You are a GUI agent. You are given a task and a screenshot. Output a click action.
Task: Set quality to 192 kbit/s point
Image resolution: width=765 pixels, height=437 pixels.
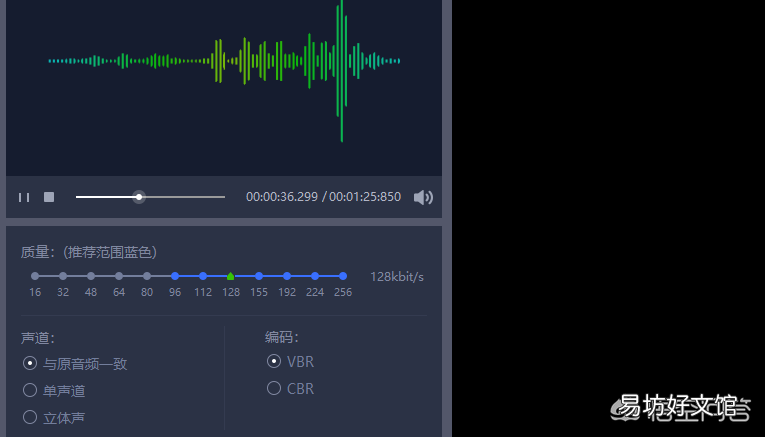tap(287, 276)
